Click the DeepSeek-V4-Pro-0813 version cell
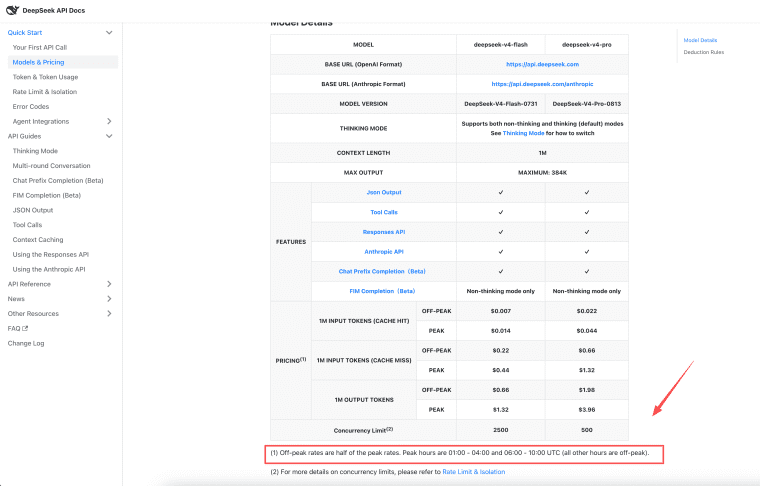 click(586, 104)
